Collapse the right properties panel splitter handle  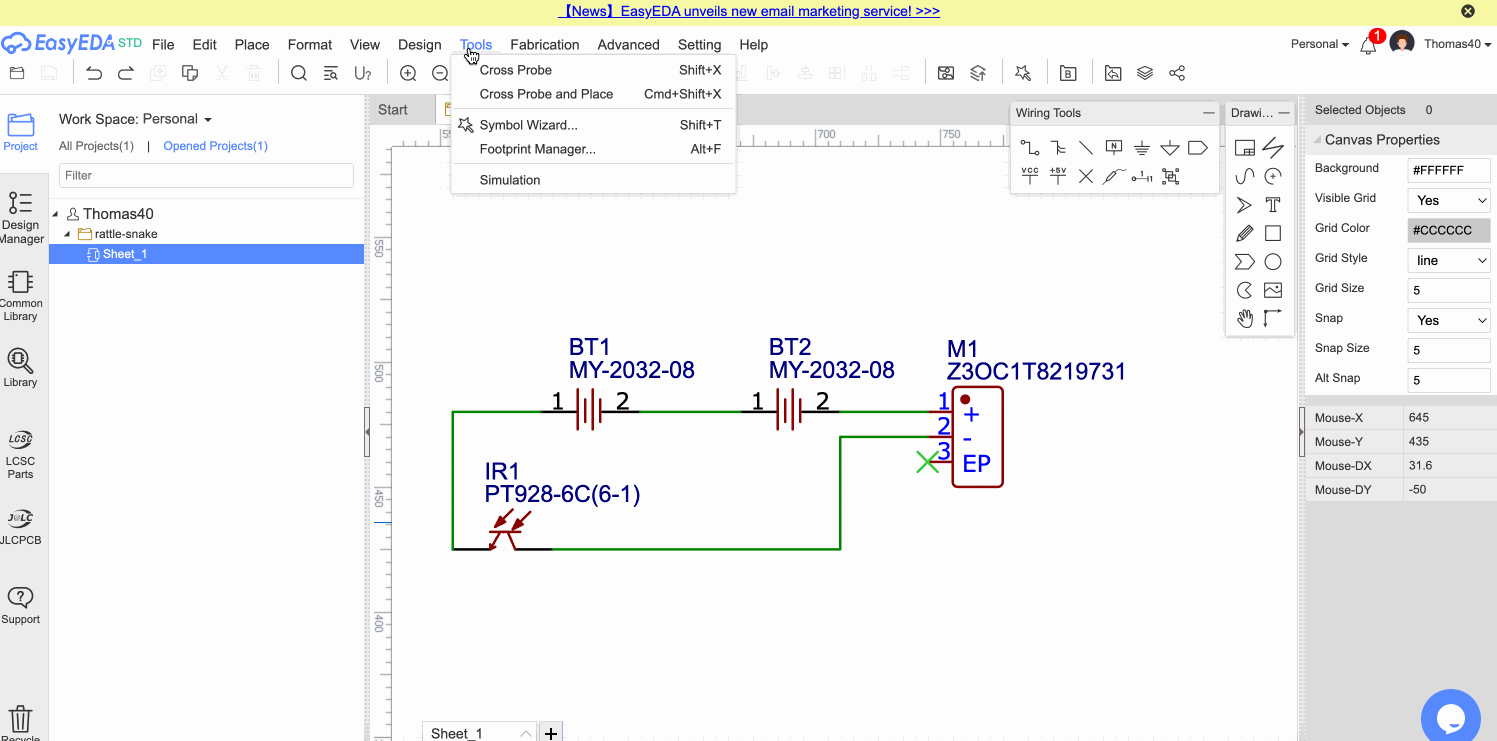1301,430
